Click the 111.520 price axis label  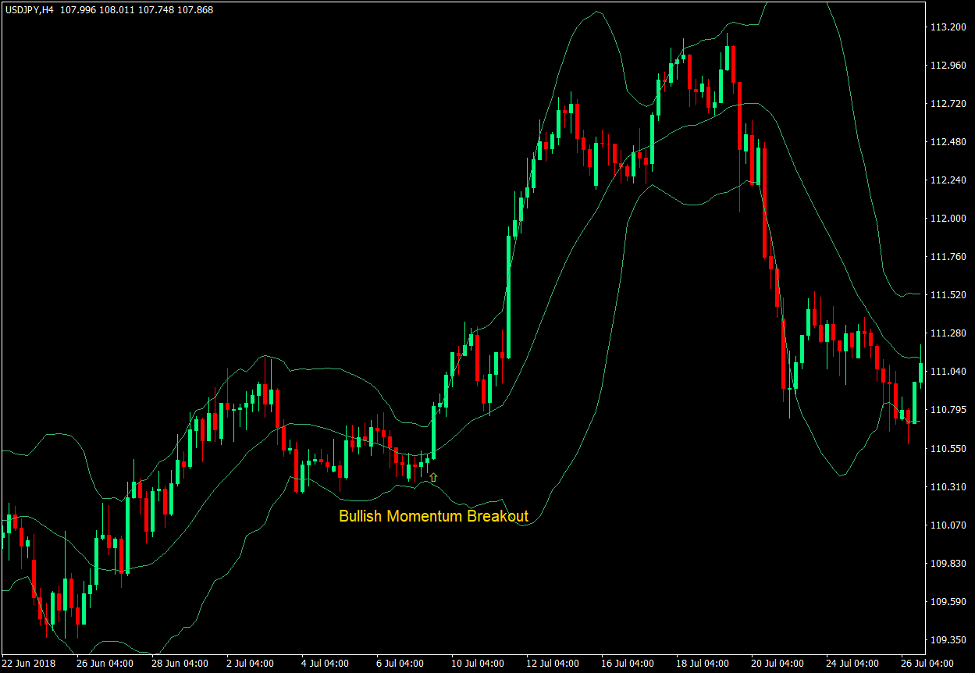pos(946,295)
